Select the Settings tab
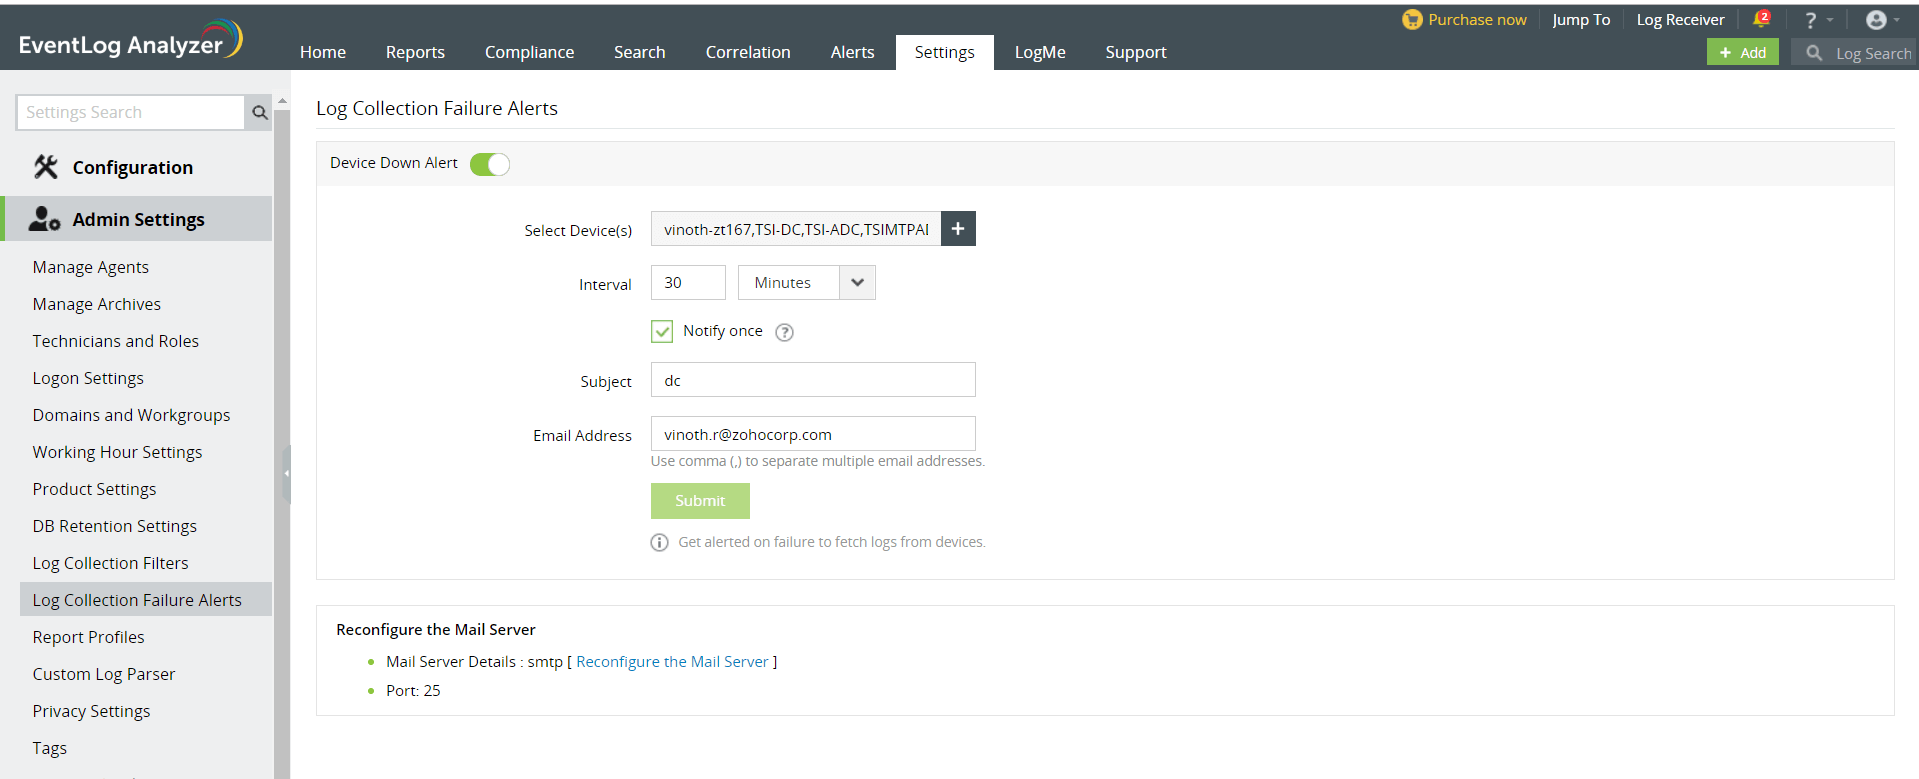This screenshot has height=779, width=1919. pyautogui.click(x=945, y=52)
